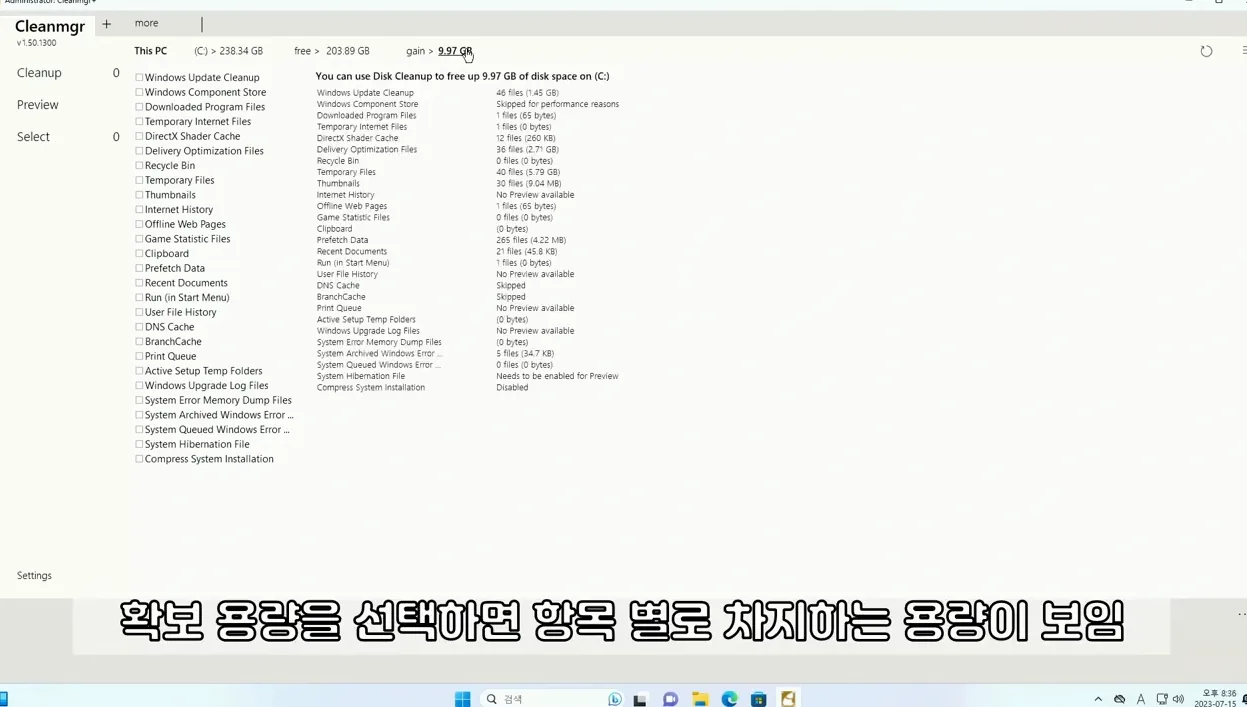The image size is (1247, 707).
Task: Enable the Print Queue checkbox
Action: pos(139,356)
